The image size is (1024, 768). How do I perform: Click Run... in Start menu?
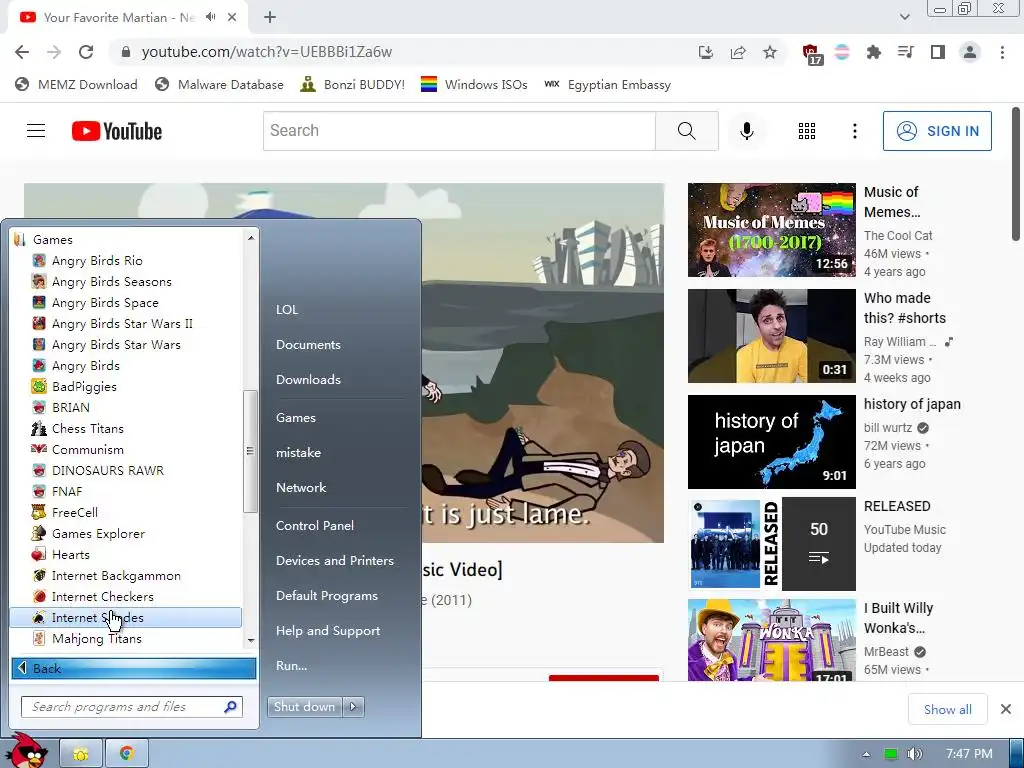[291, 665]
